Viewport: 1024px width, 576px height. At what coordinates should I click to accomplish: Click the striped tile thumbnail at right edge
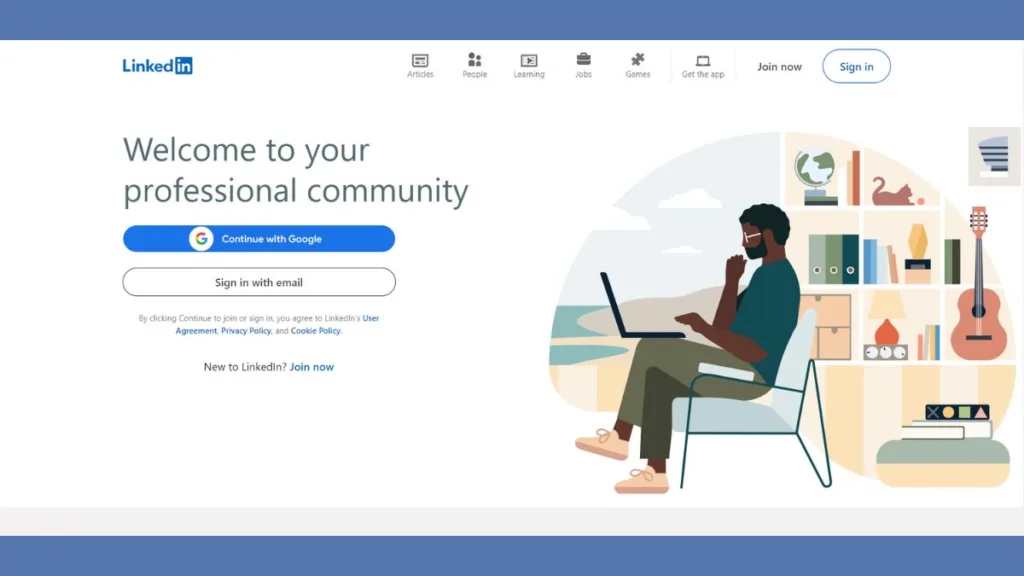click(x=993, y=156)
